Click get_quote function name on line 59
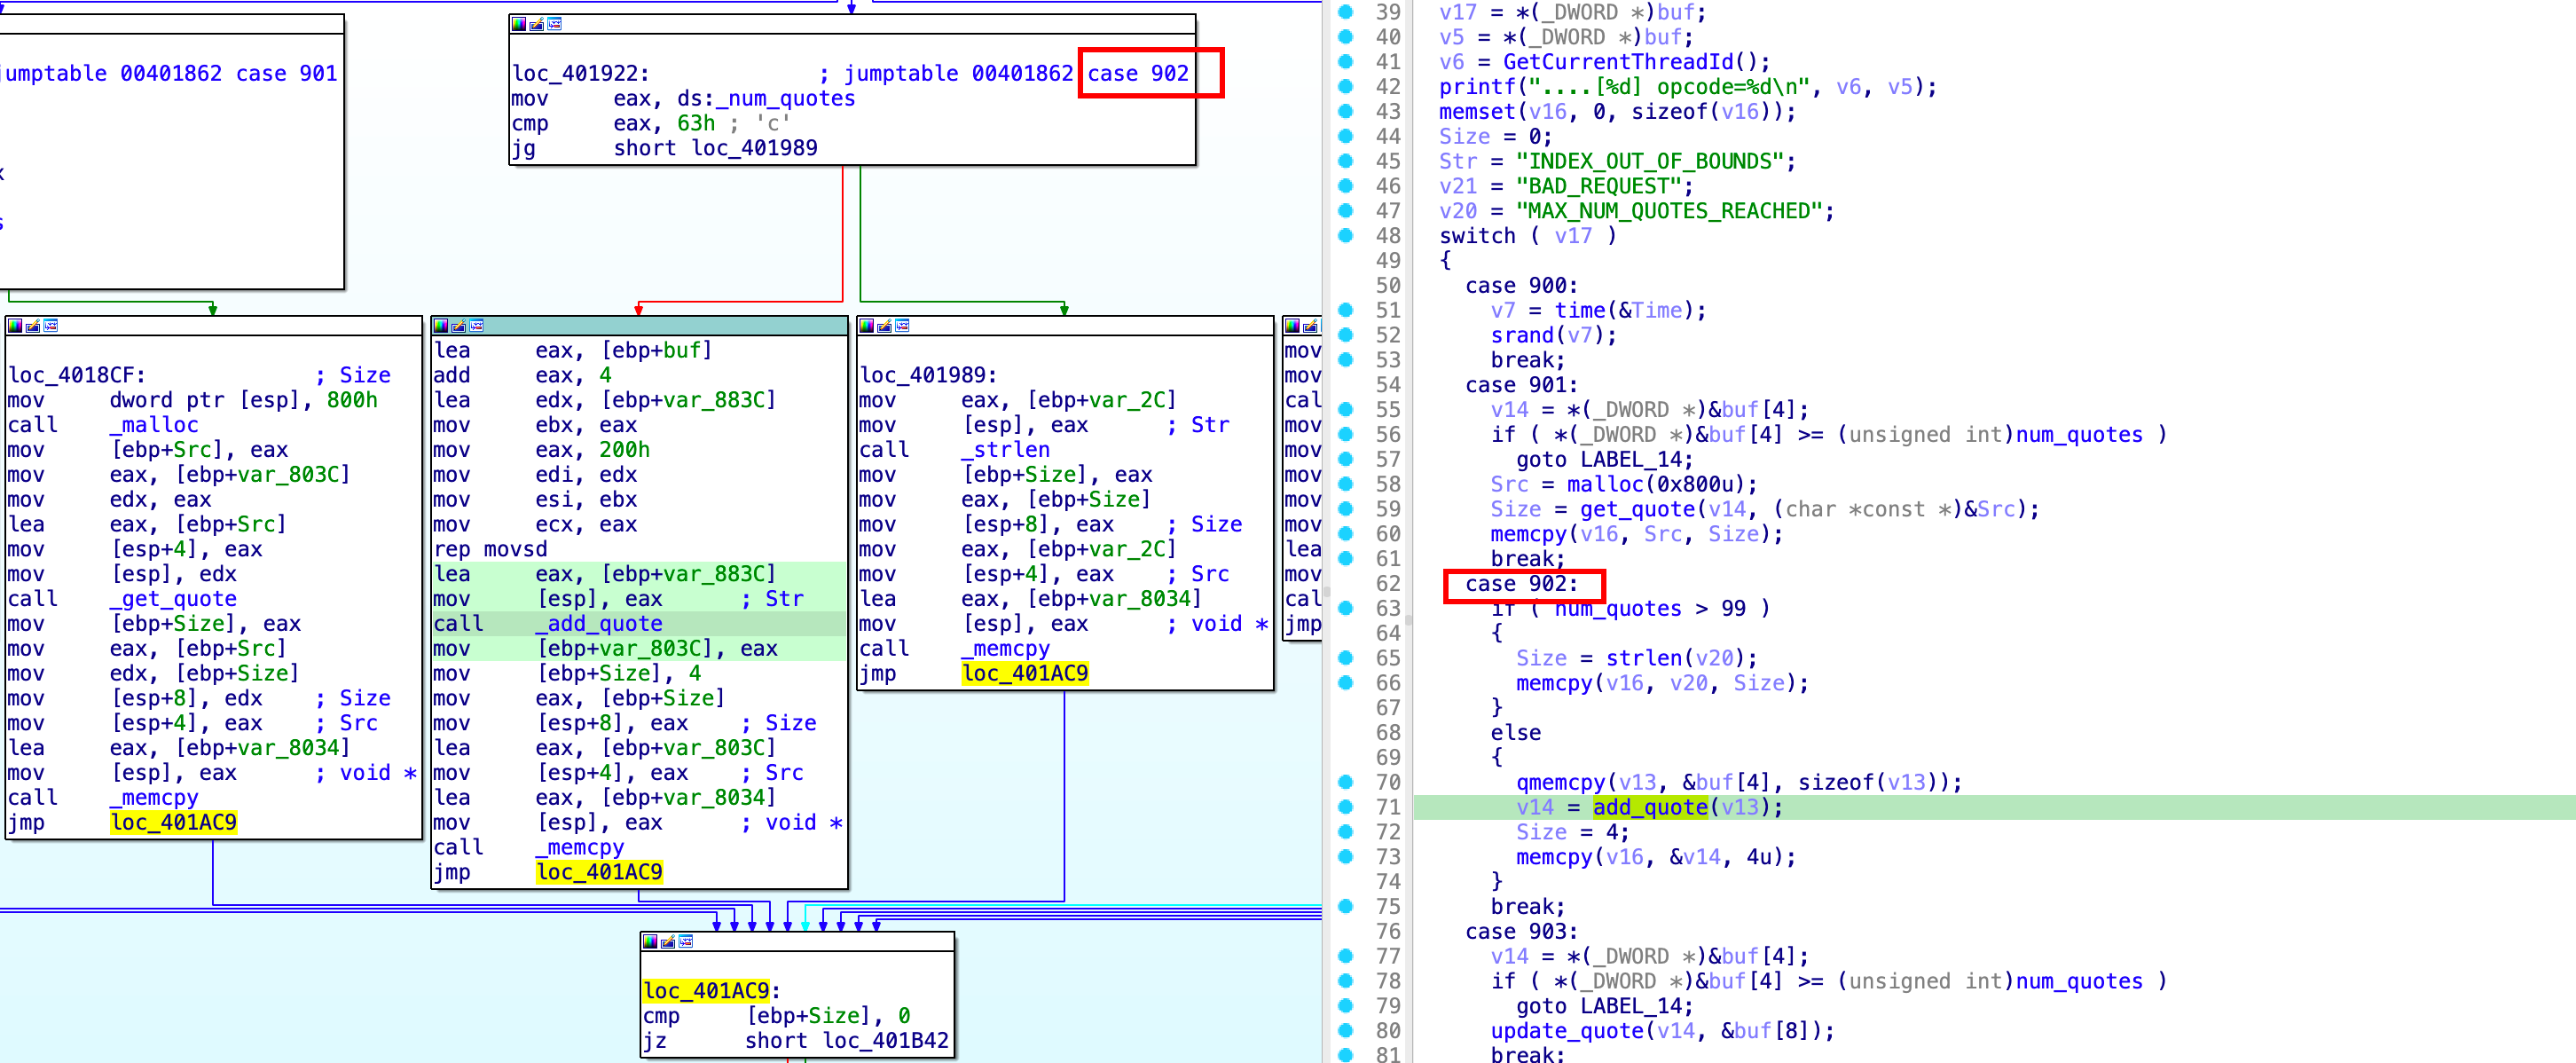This screenshot has width=2576, height=1063. click(1637, 509)
